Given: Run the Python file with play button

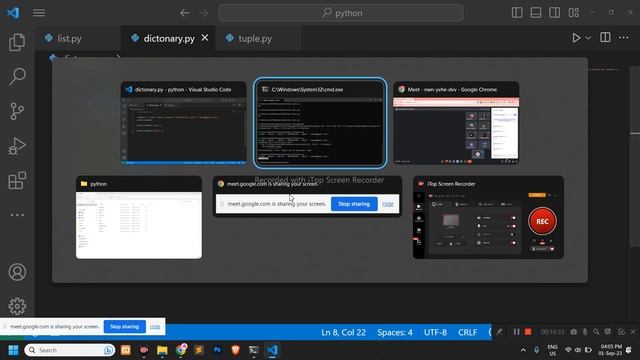Looking at the screenshot, I should [576, 38].
